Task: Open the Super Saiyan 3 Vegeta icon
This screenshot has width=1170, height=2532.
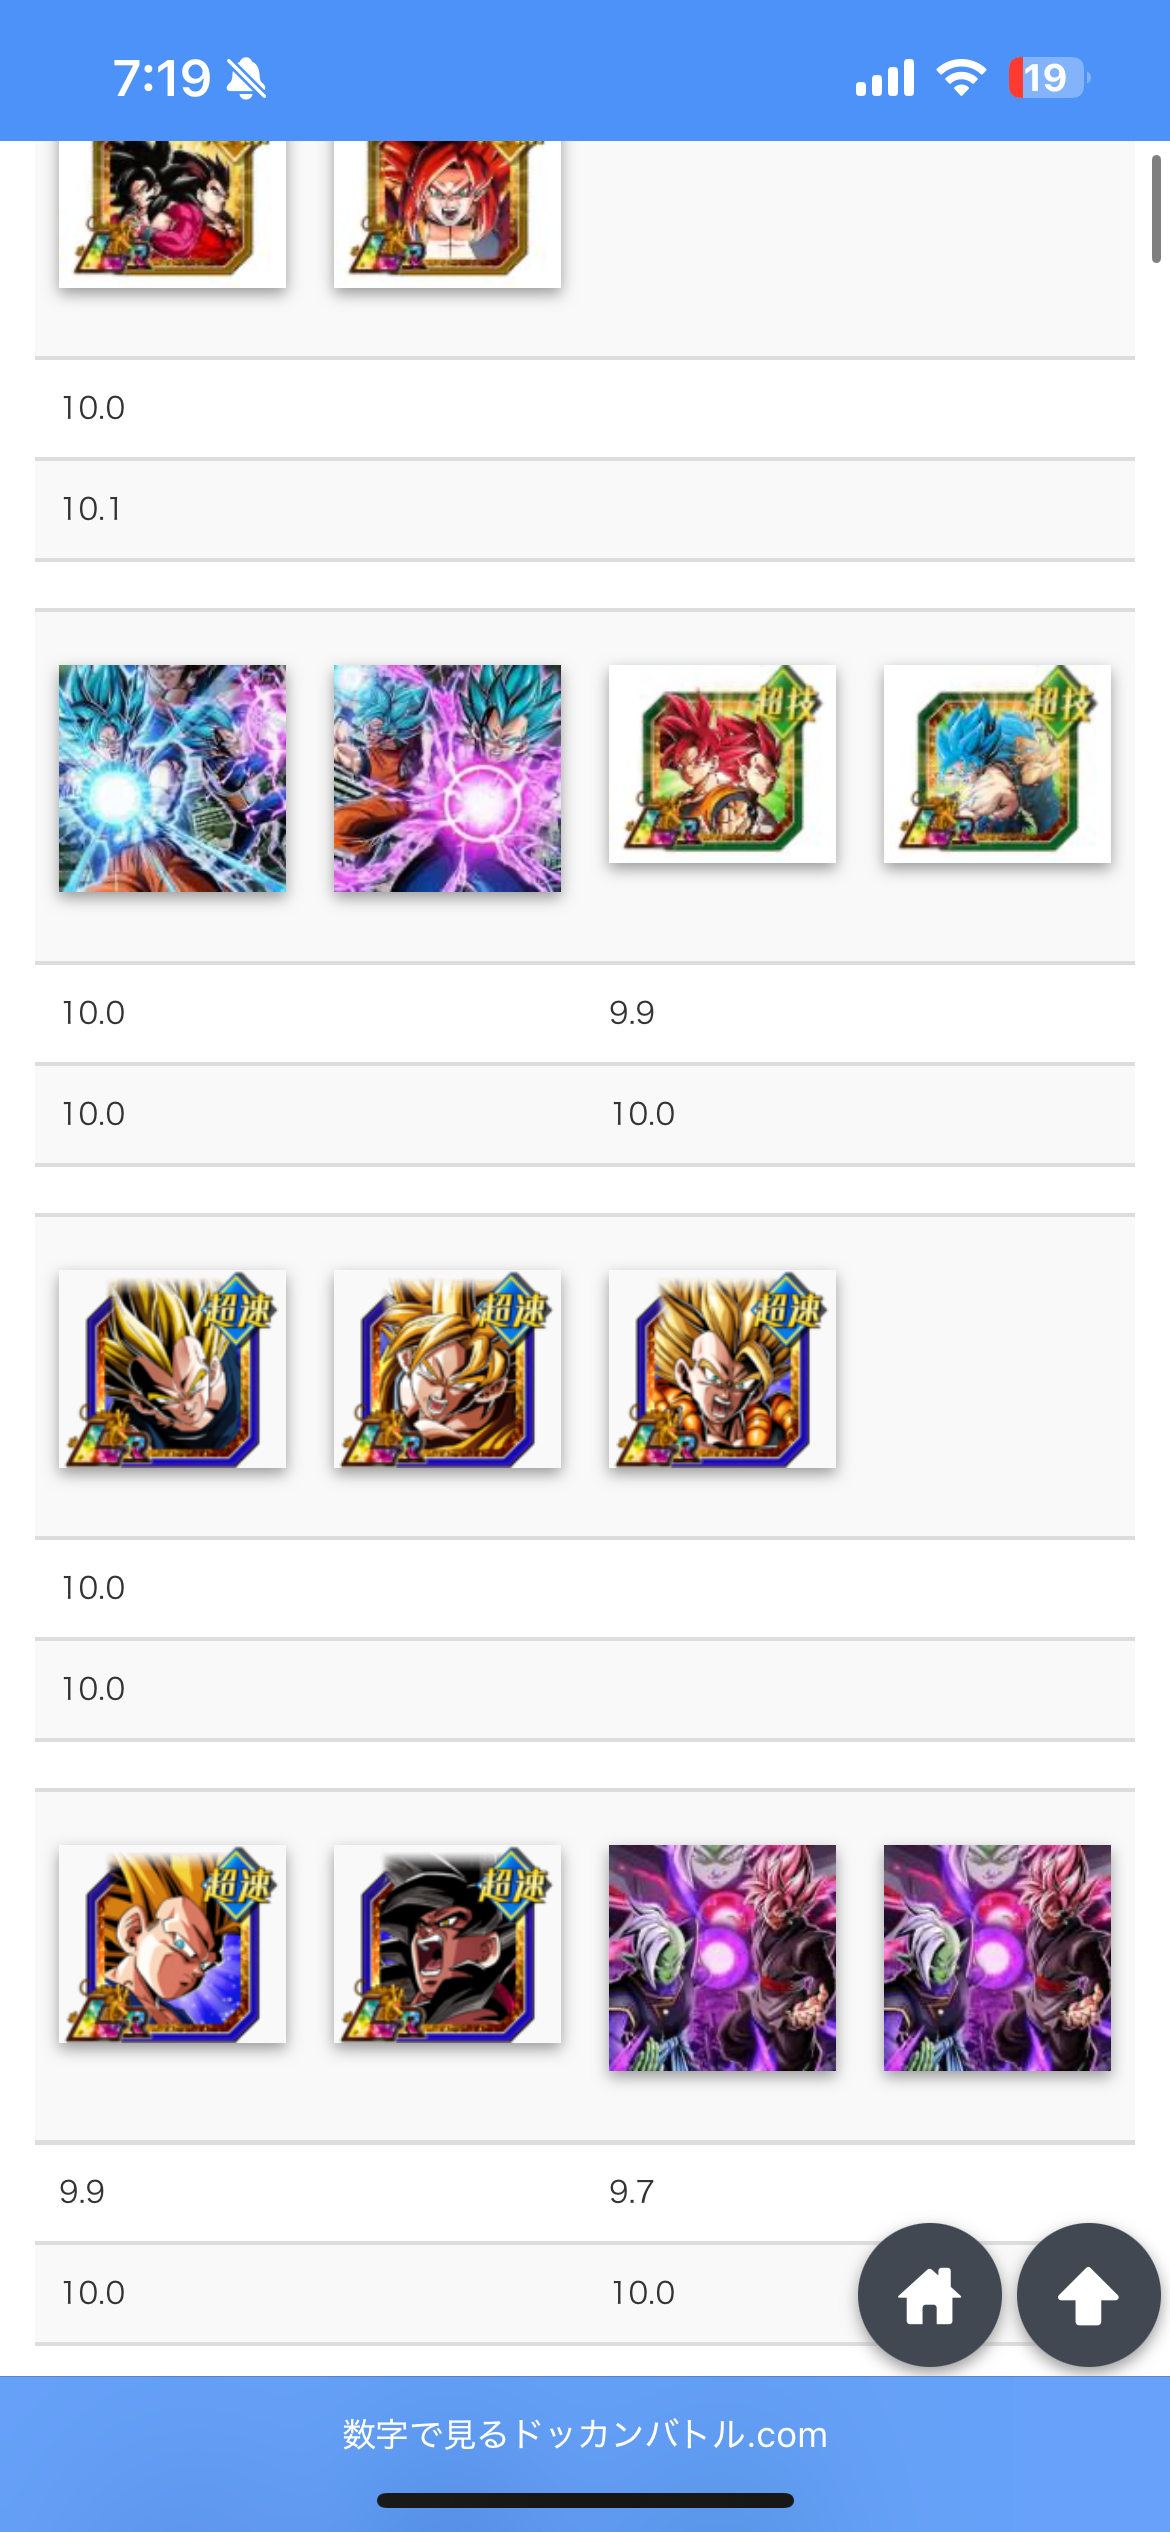Action: click(x=172, y=1368)
